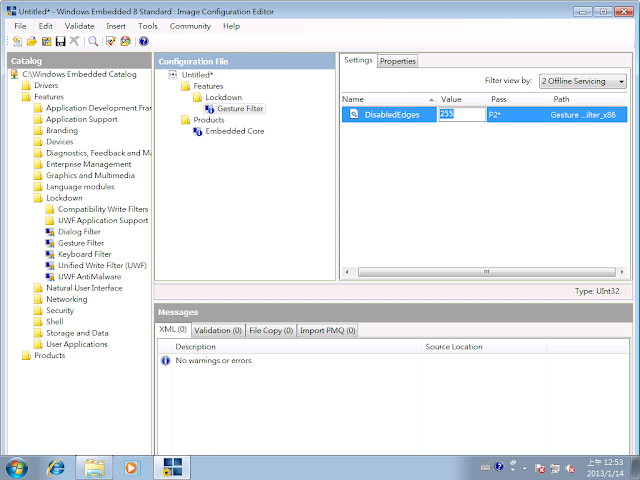Show hidden tray icons arrow

[x=525, y=468]
